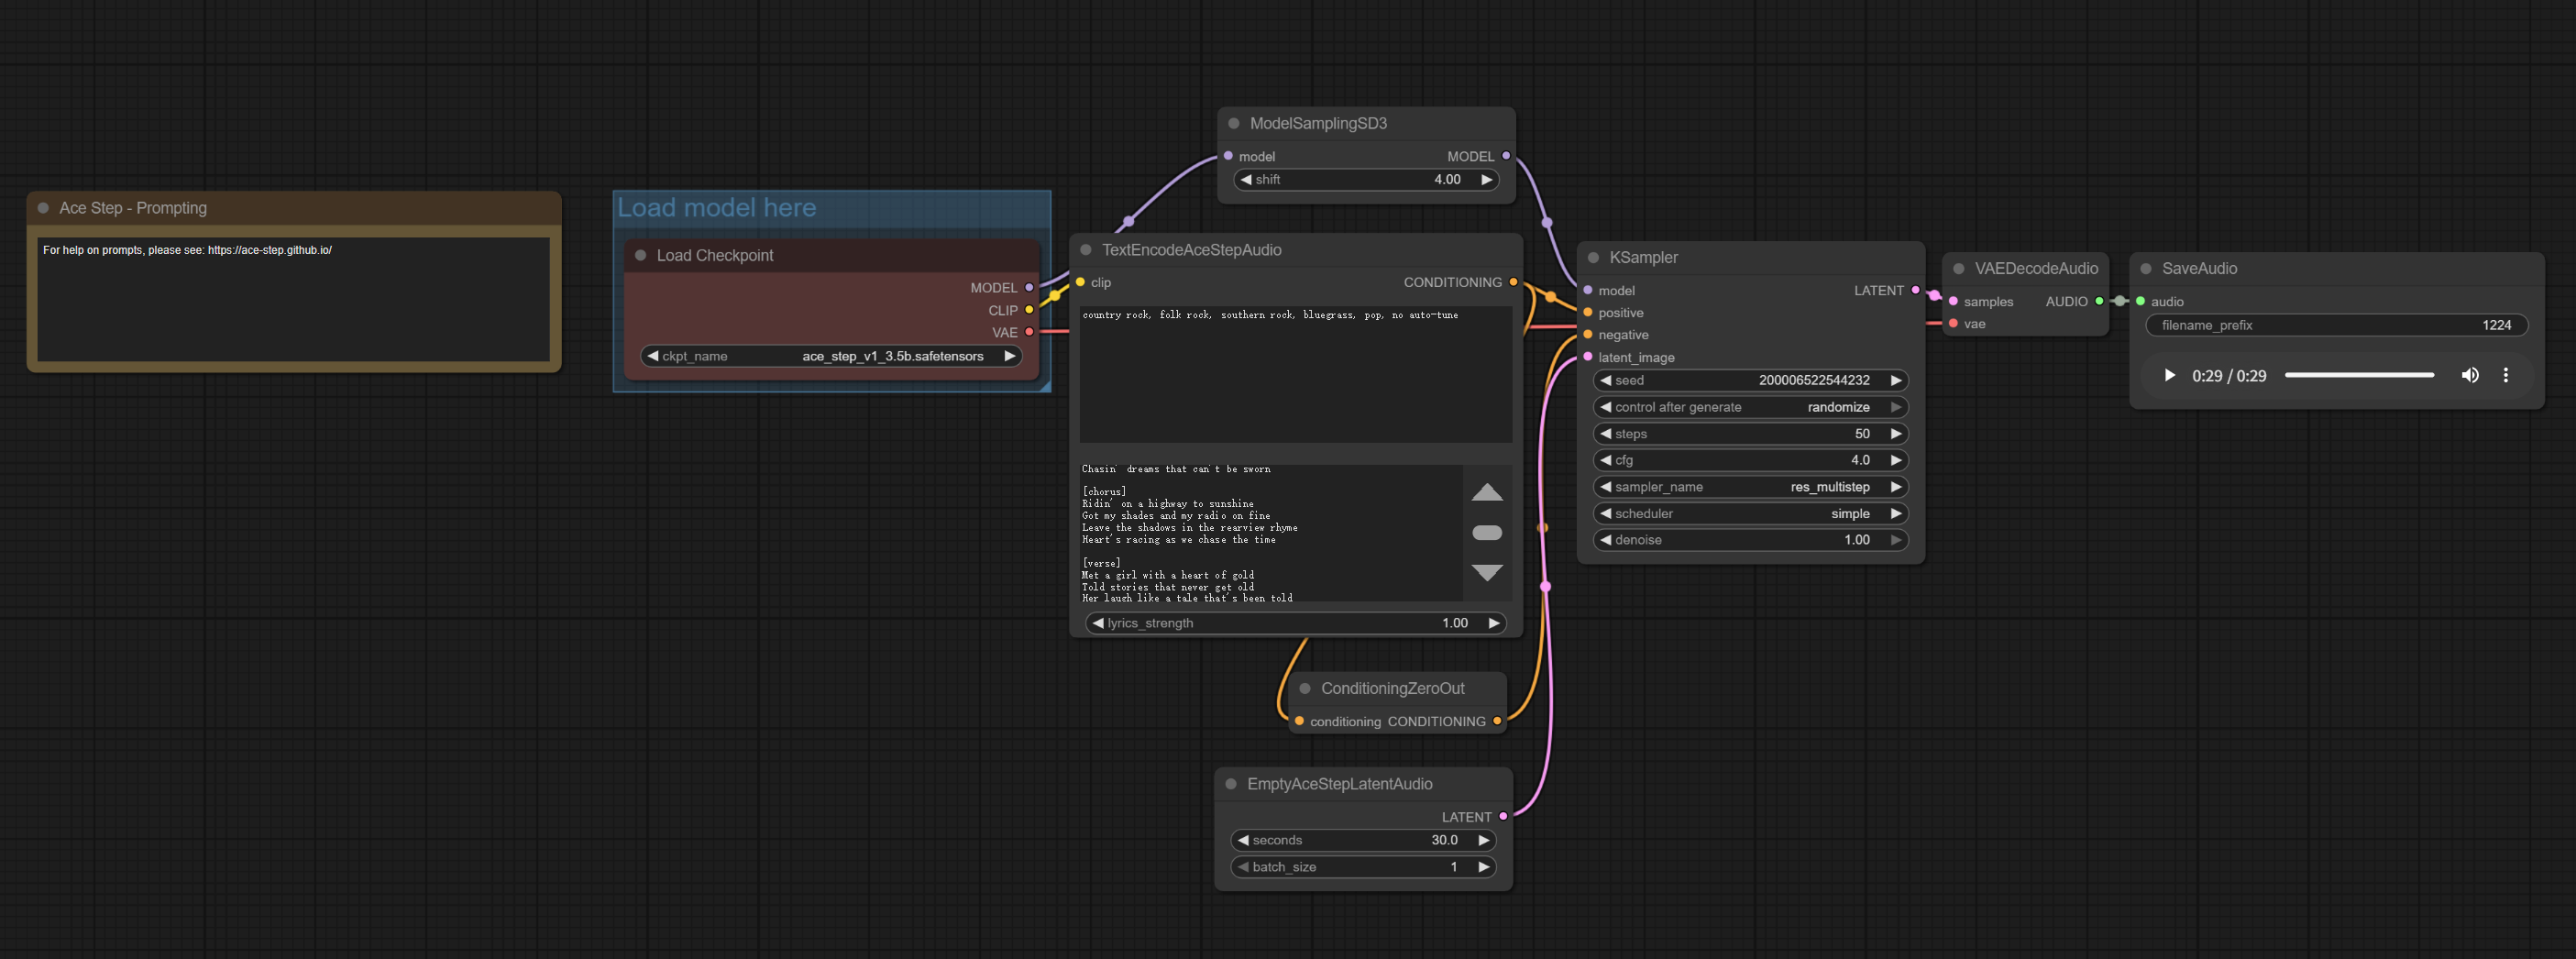
Task: Click into the lyrics text area
Action: coord(1271,533)
